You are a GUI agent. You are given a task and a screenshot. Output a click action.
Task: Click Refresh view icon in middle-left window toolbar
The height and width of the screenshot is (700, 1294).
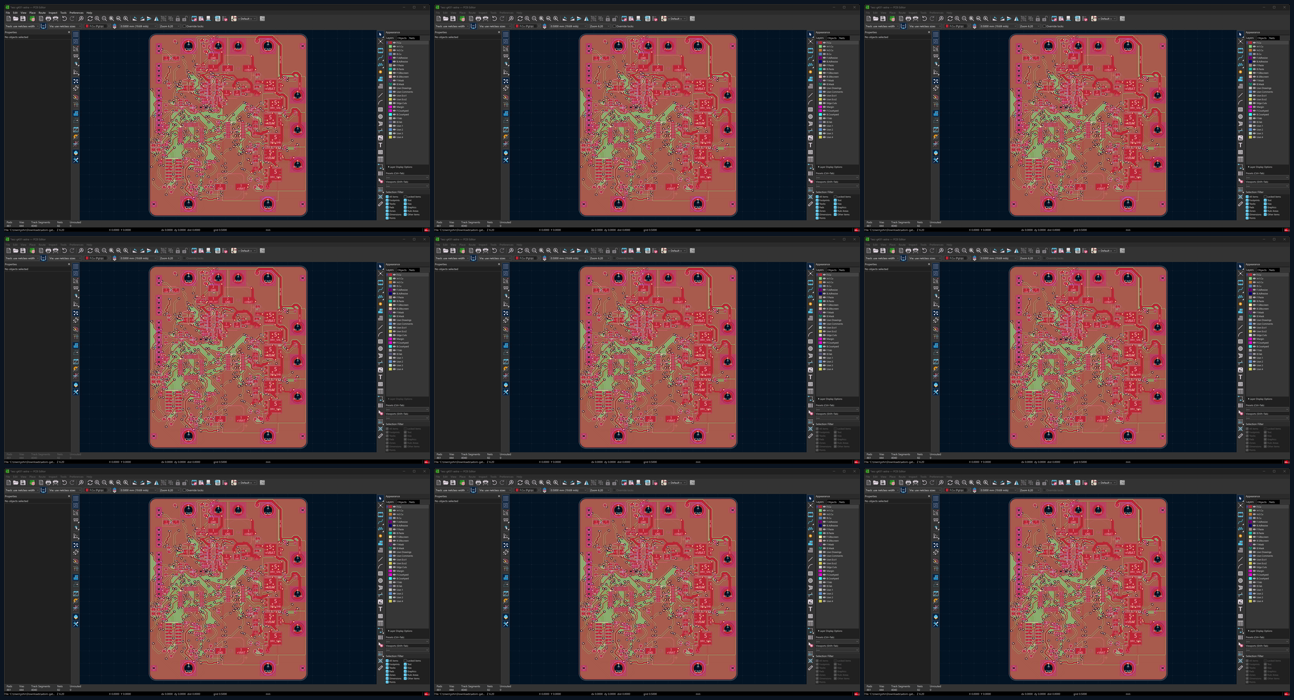tap(90, 251)
